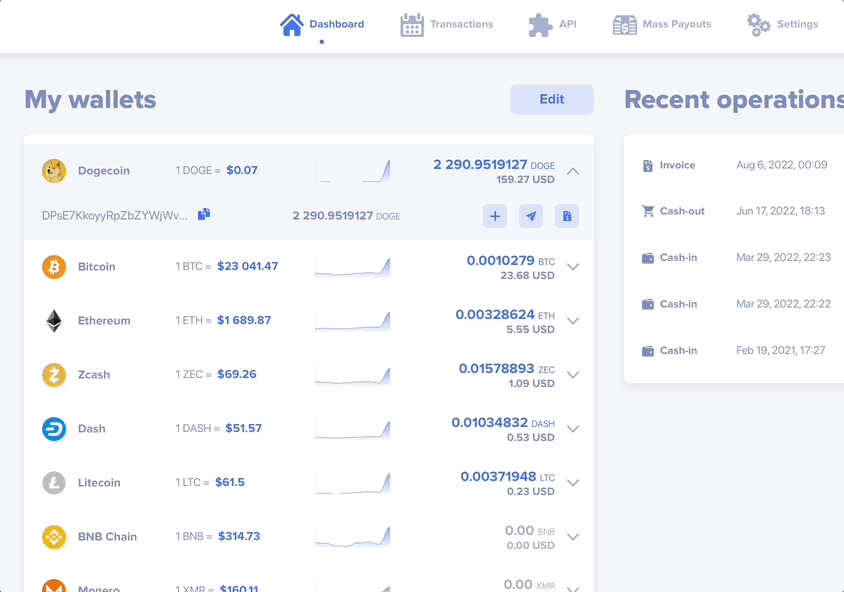Click the Mass Payouts money icon
The image size is (844, 592).
point(624,25)
